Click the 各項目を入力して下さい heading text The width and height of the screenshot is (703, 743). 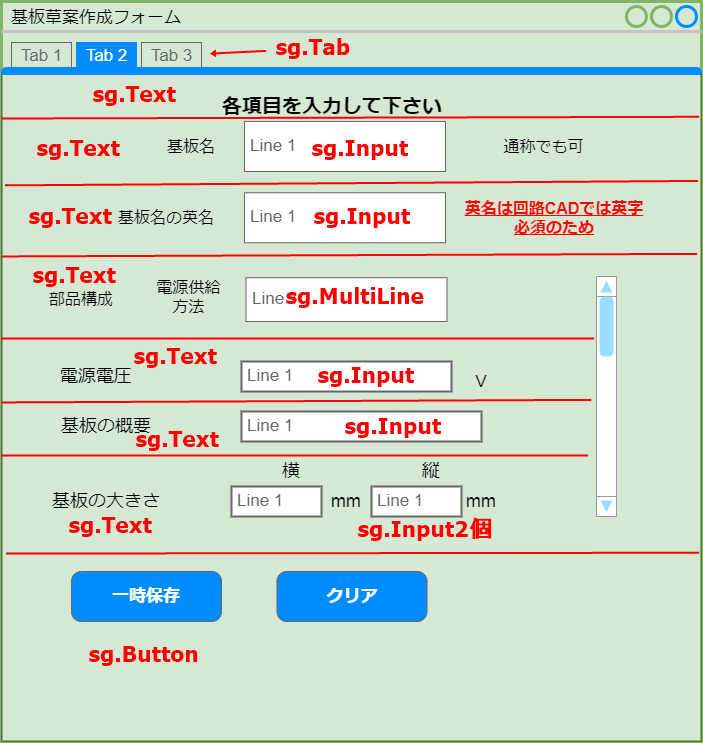[332, 105]
